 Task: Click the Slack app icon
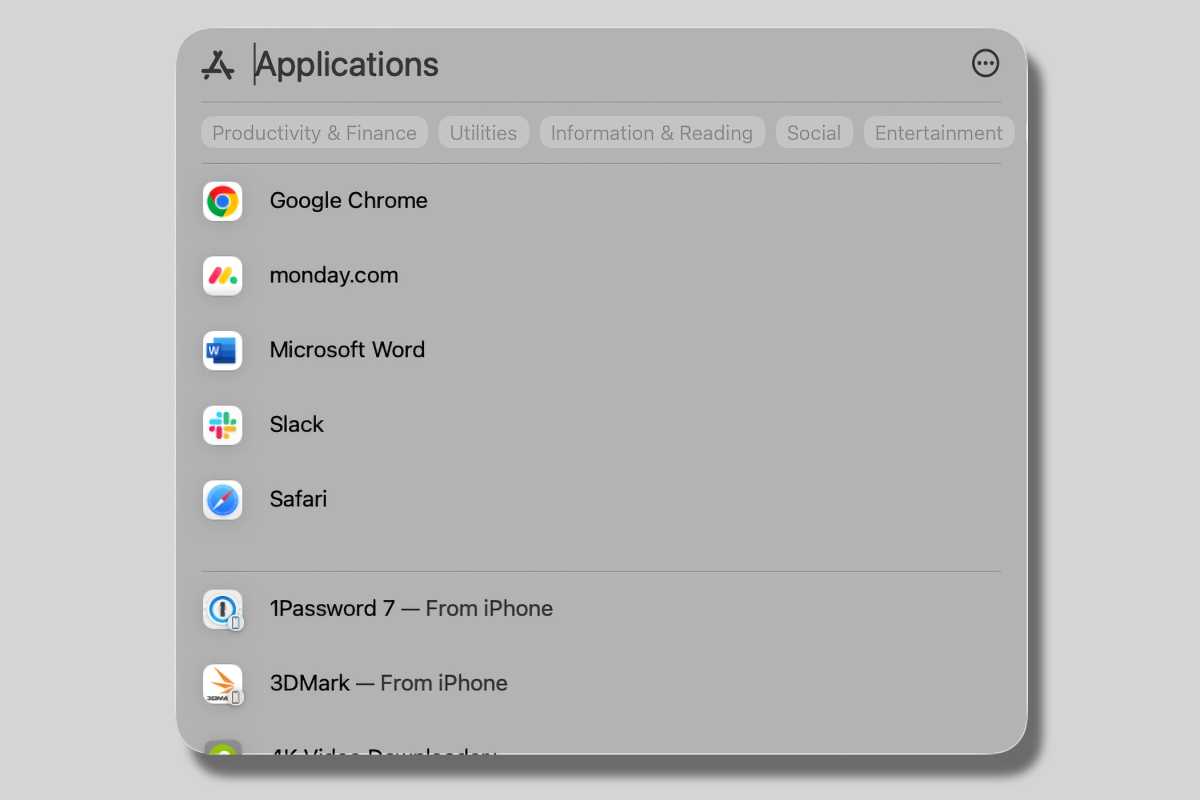point(222,425)
